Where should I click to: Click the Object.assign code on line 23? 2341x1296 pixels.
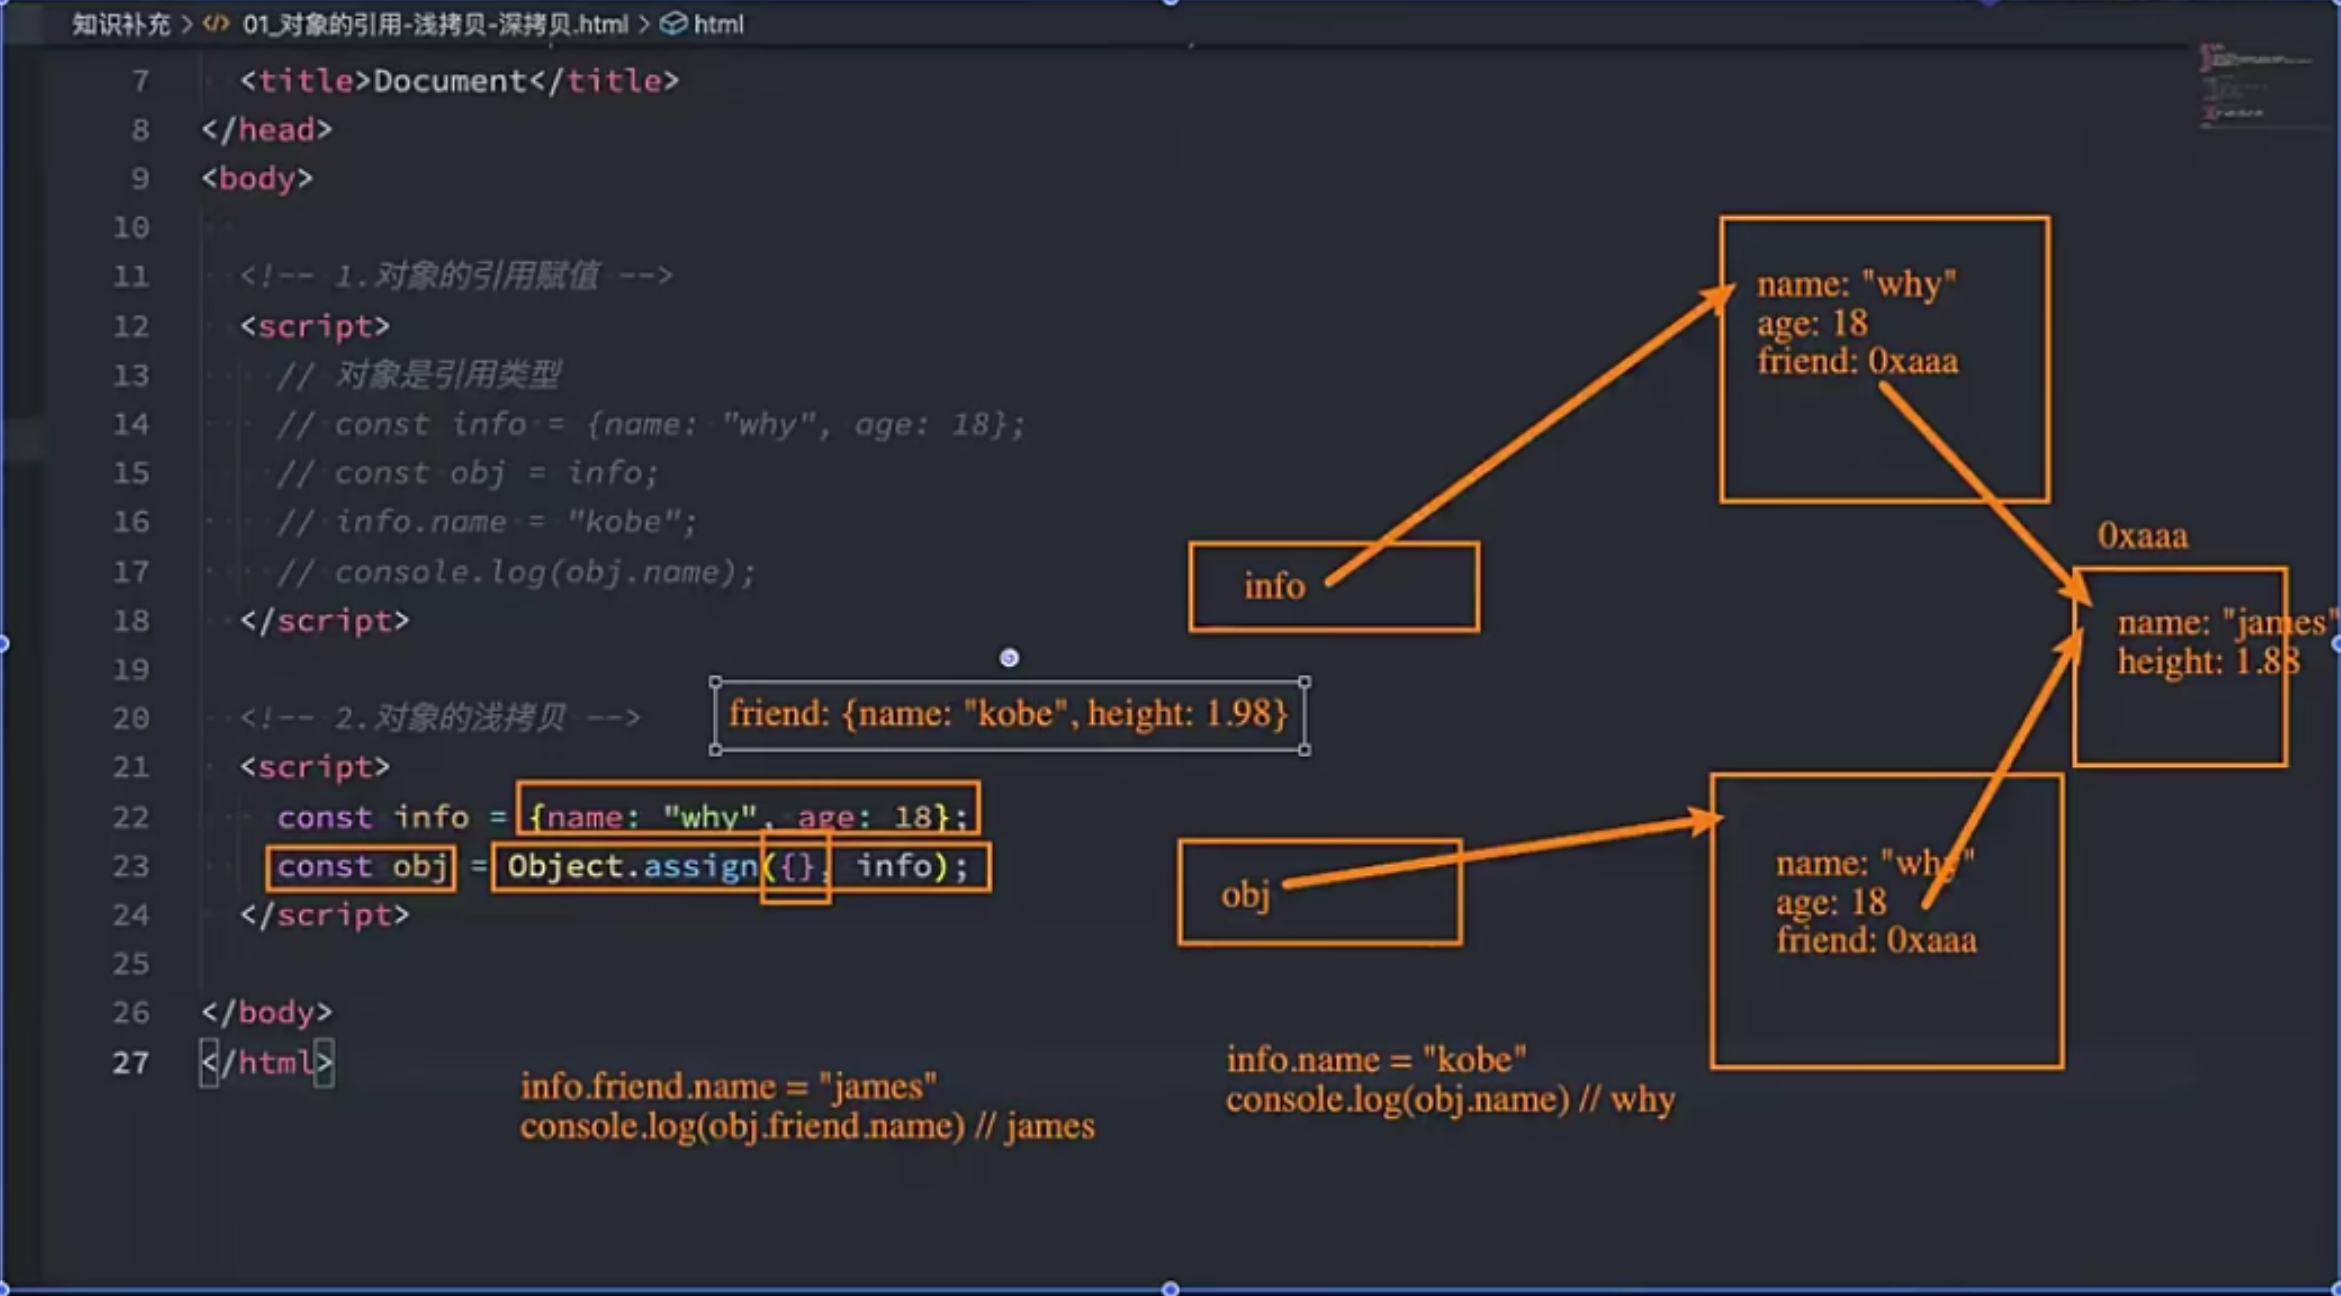pyautogui.click(x=632, y=866)
